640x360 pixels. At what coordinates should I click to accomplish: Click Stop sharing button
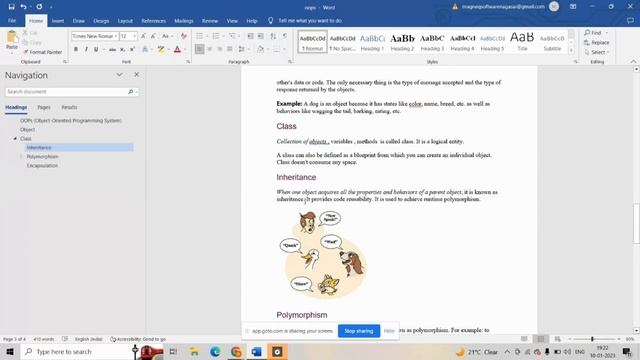(359, 331)
